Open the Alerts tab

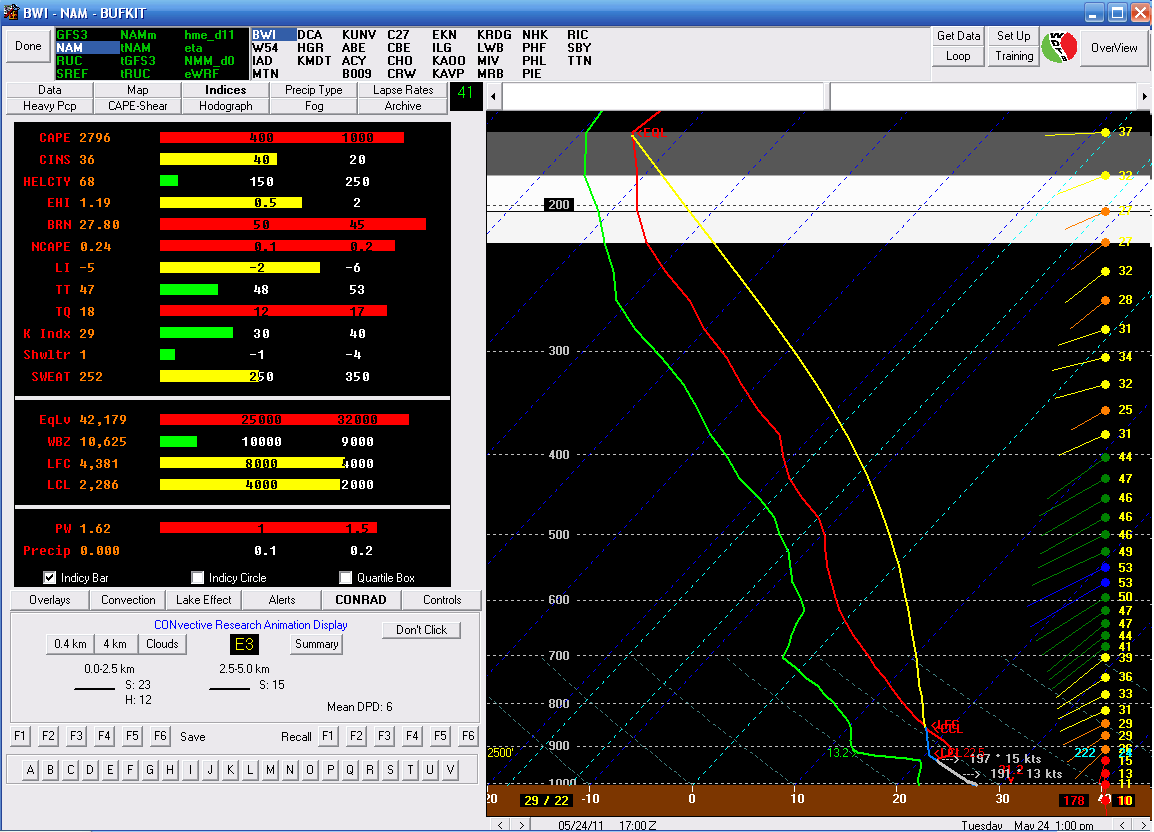click(x=282, y=600)
